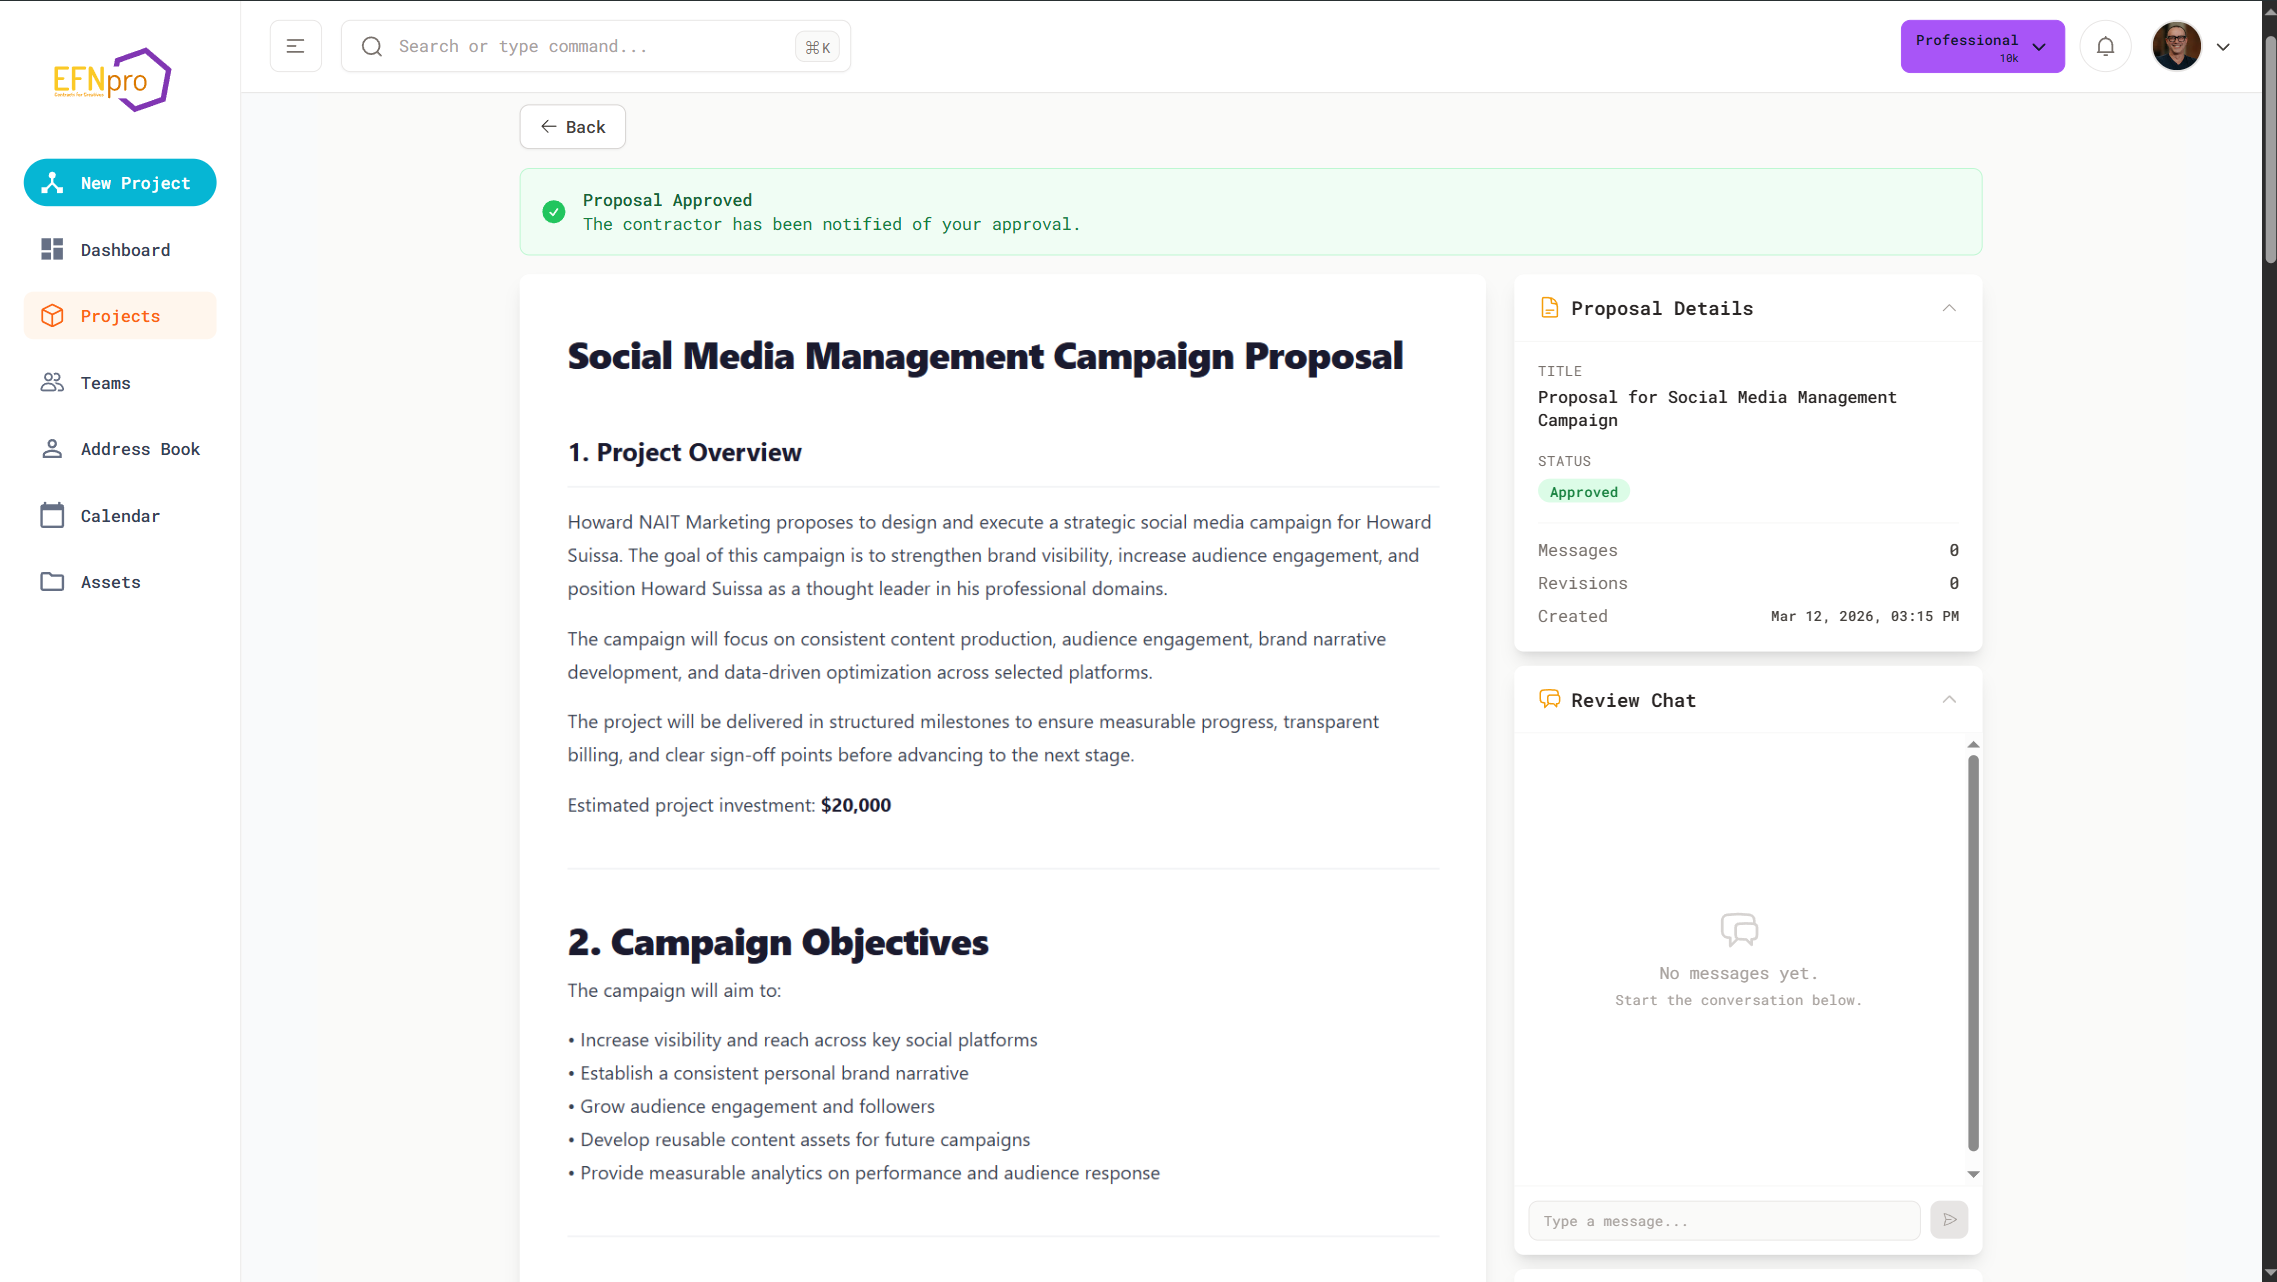Click the green approval checkmark icon
Image resolution: width=2277 pixels, height=1282 pixels.
pos(554,212)
